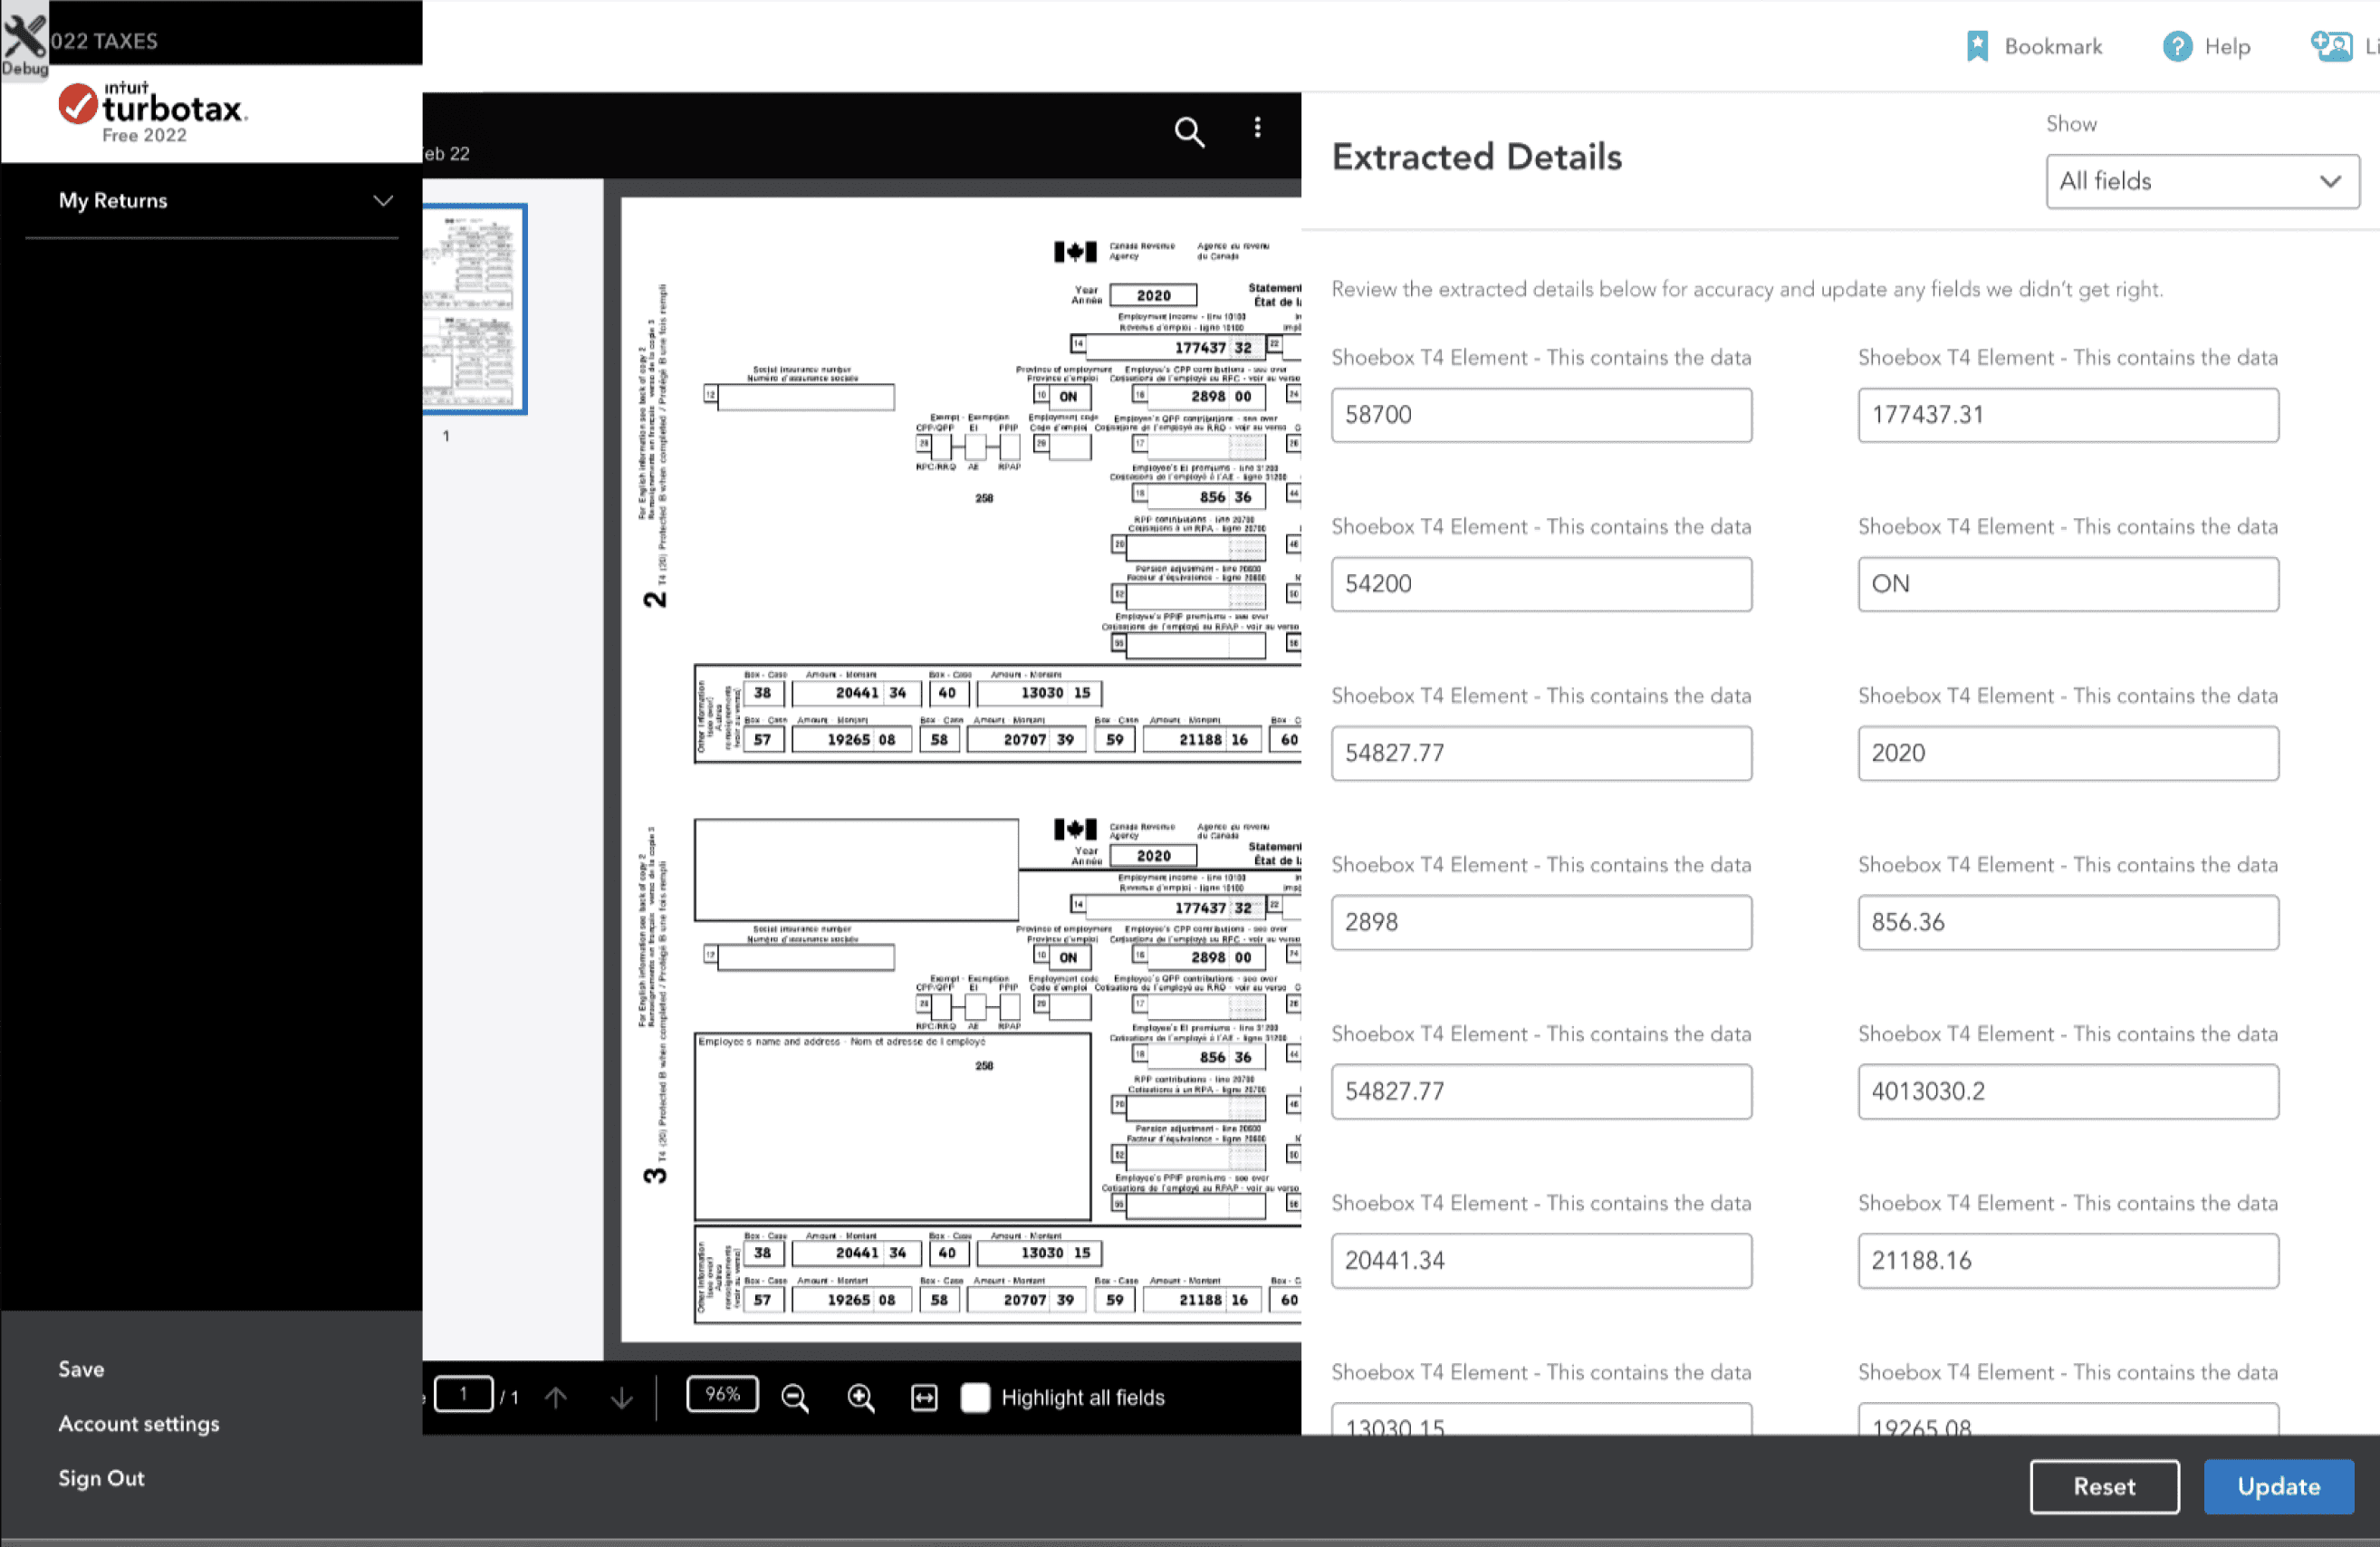Image resolution: width=2380 pixels, height=1547 pixels.
Task: Search the document with the magnifier icon
Action: point(1189,131)
